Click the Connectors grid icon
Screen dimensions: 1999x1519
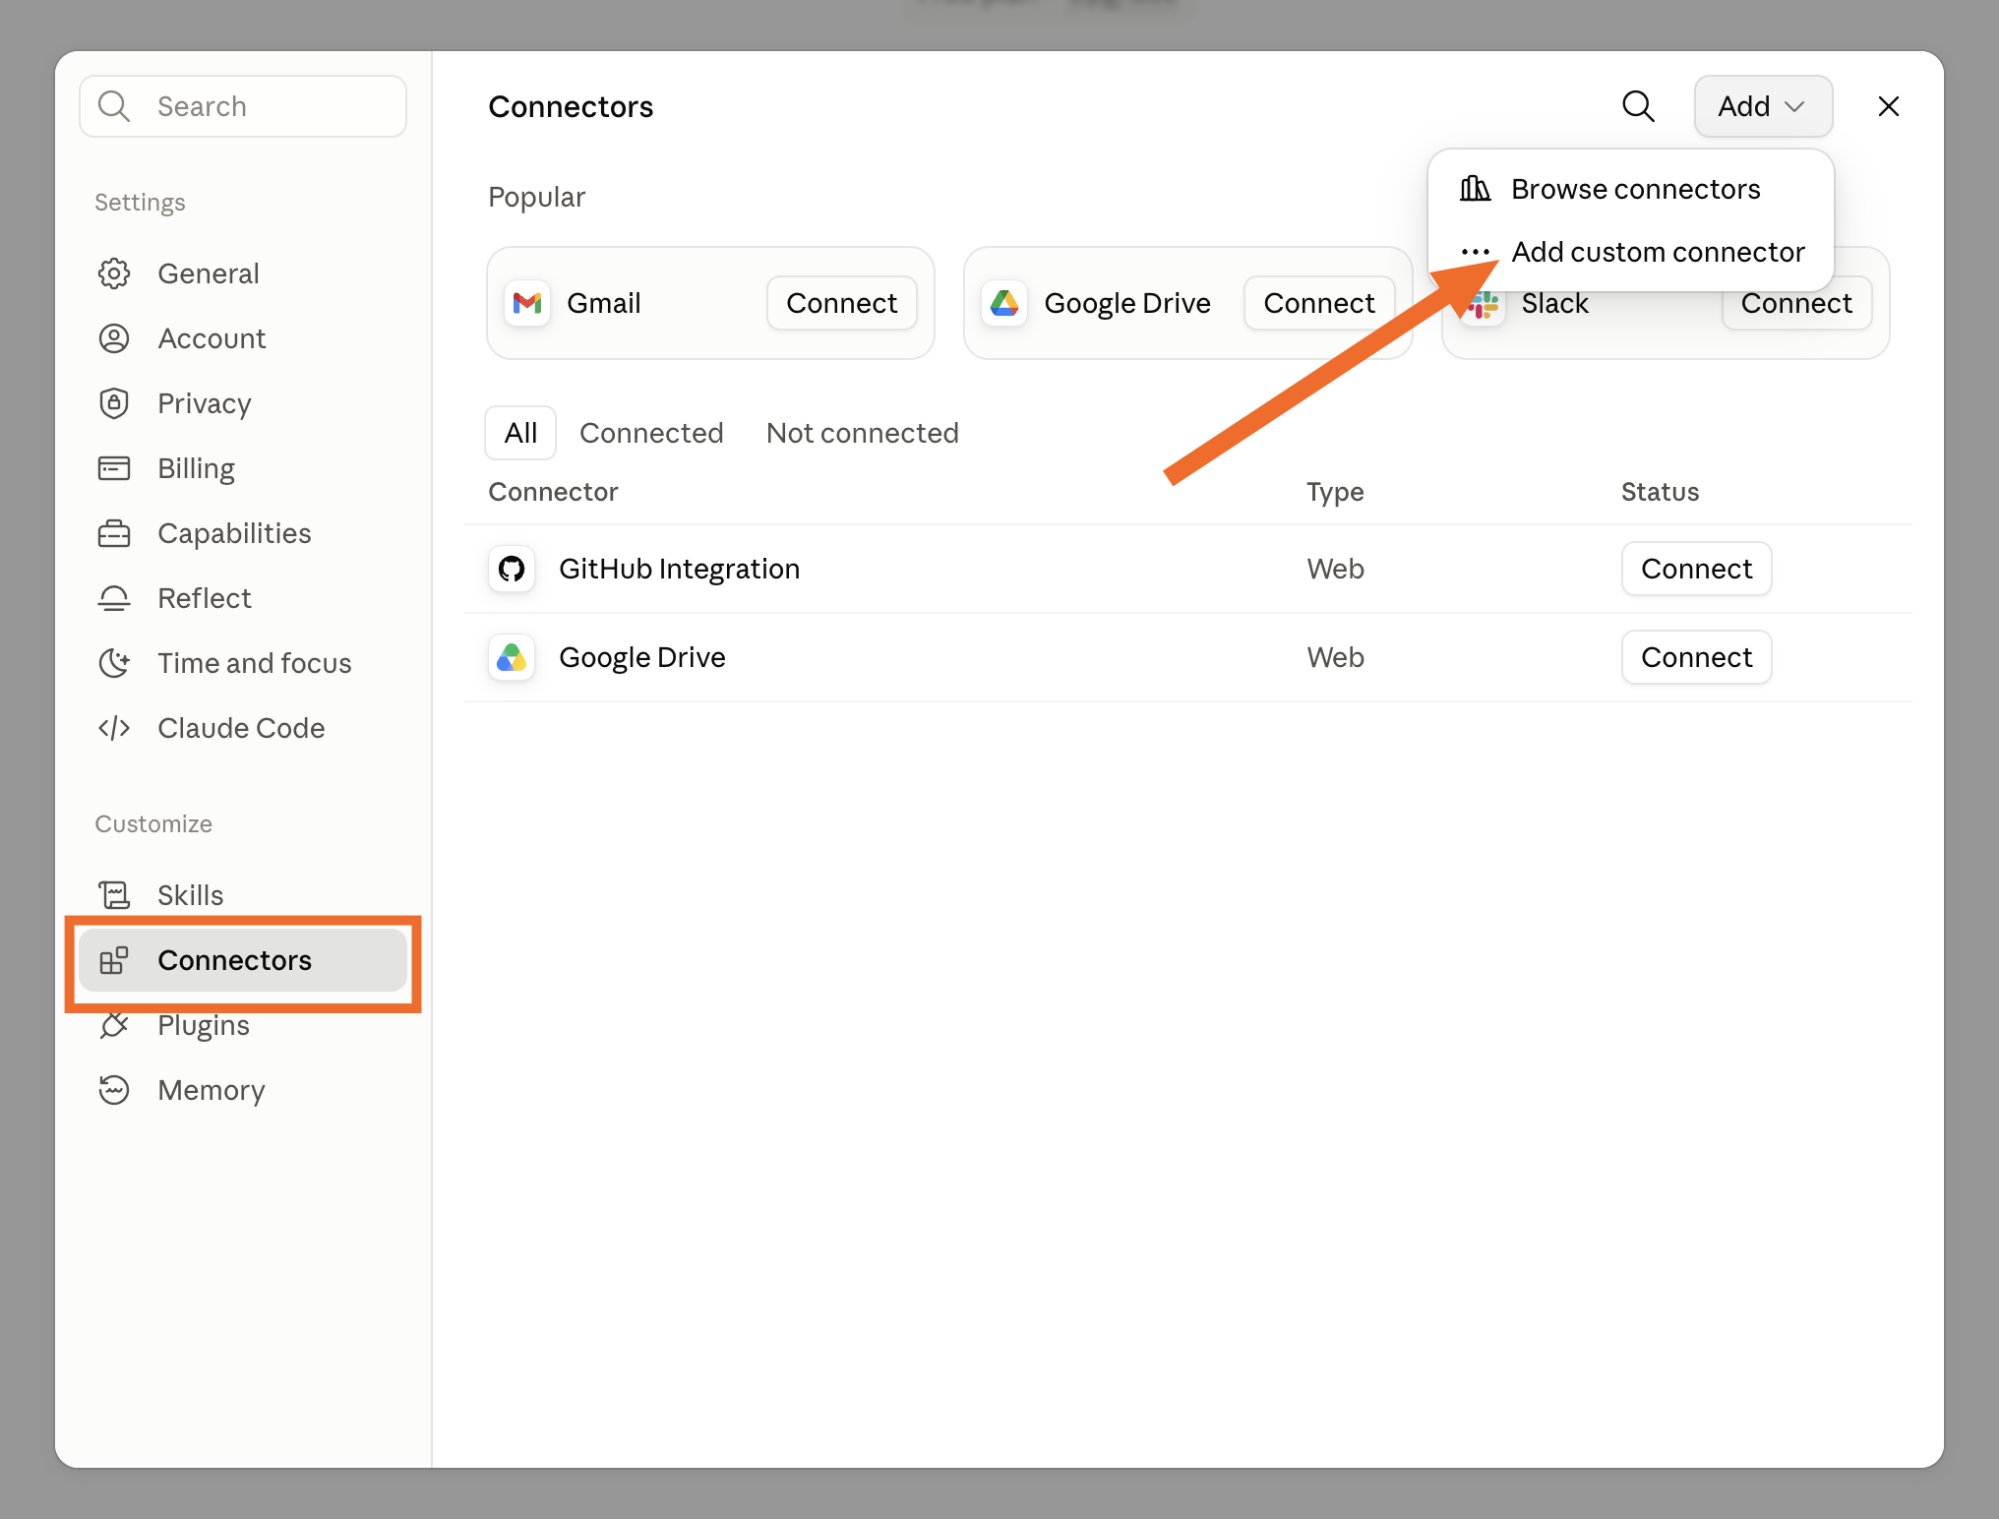click(114, 960)
